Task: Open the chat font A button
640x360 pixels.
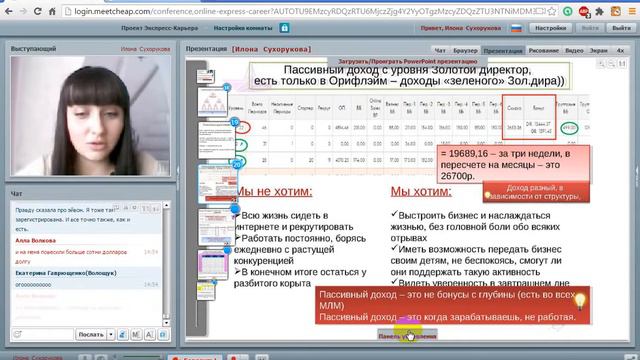Action: [x=149, y=335]
